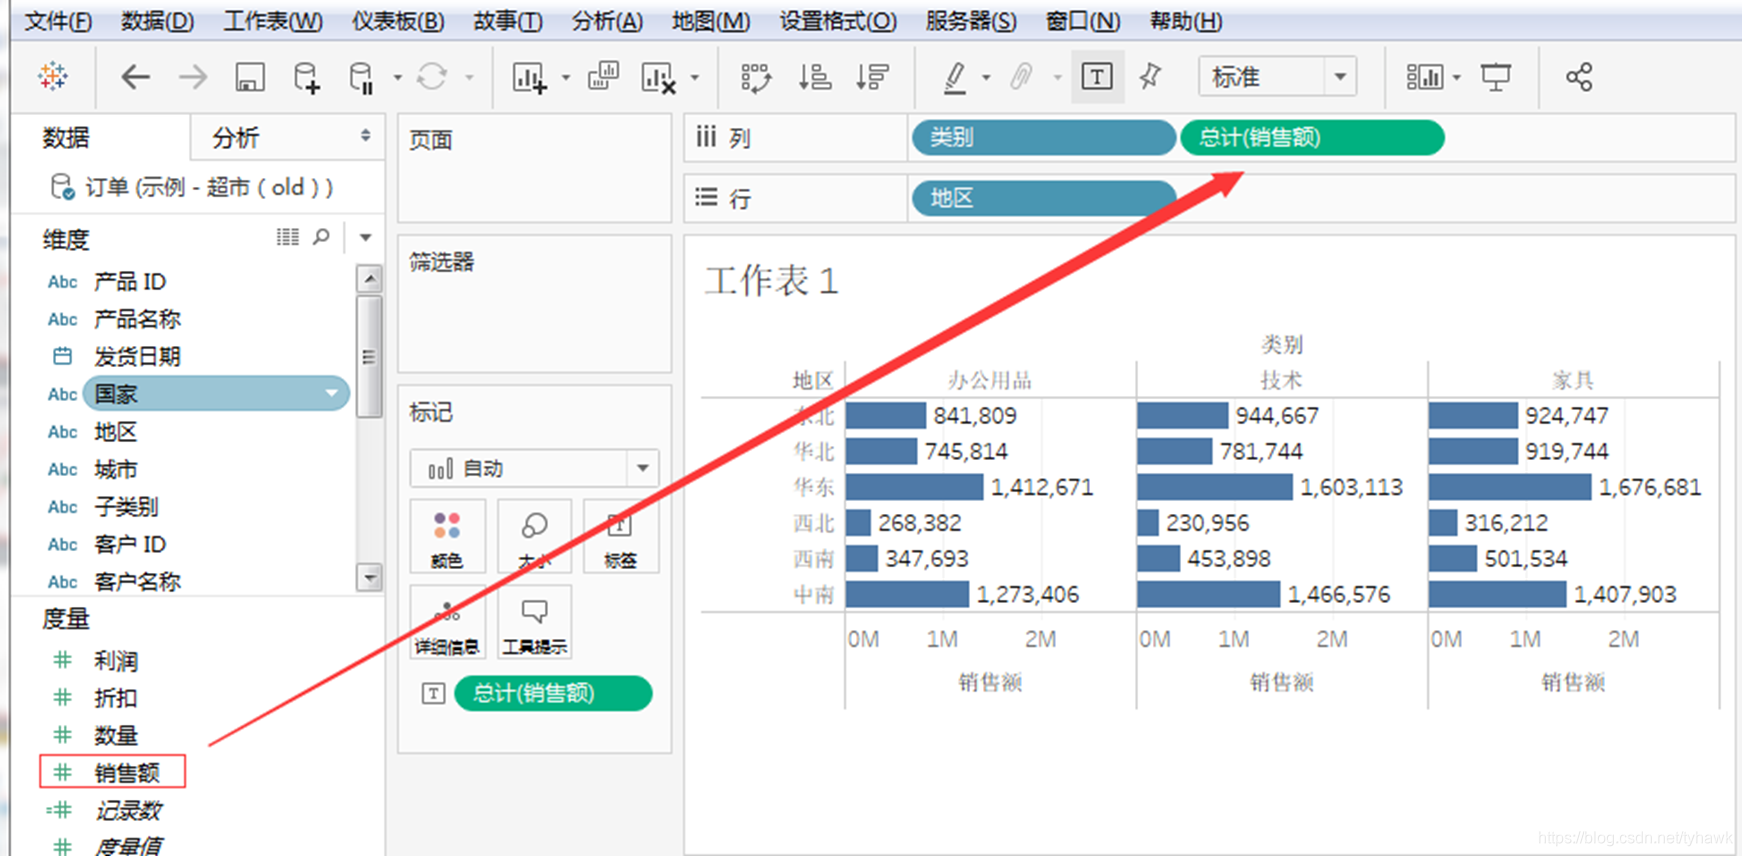Screen dimensions: 1742x856
Task: Swap rows and columns icon
Action: point(755,77)
